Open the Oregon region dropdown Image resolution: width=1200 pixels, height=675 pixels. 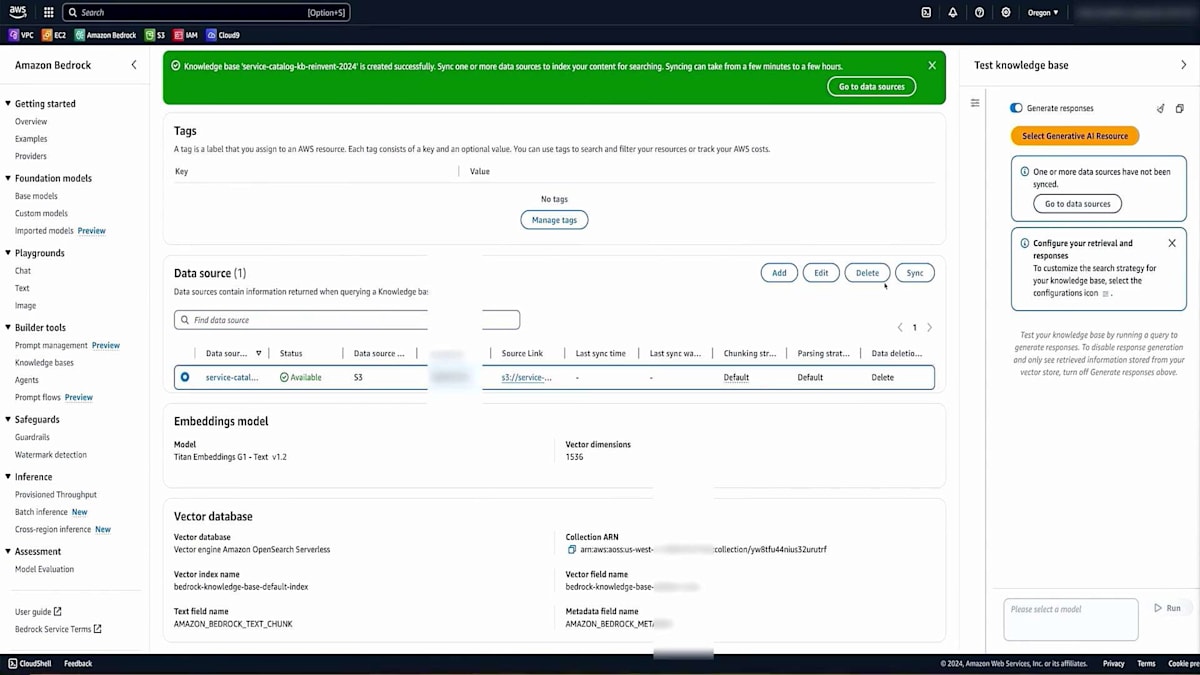pos(1042,13)
